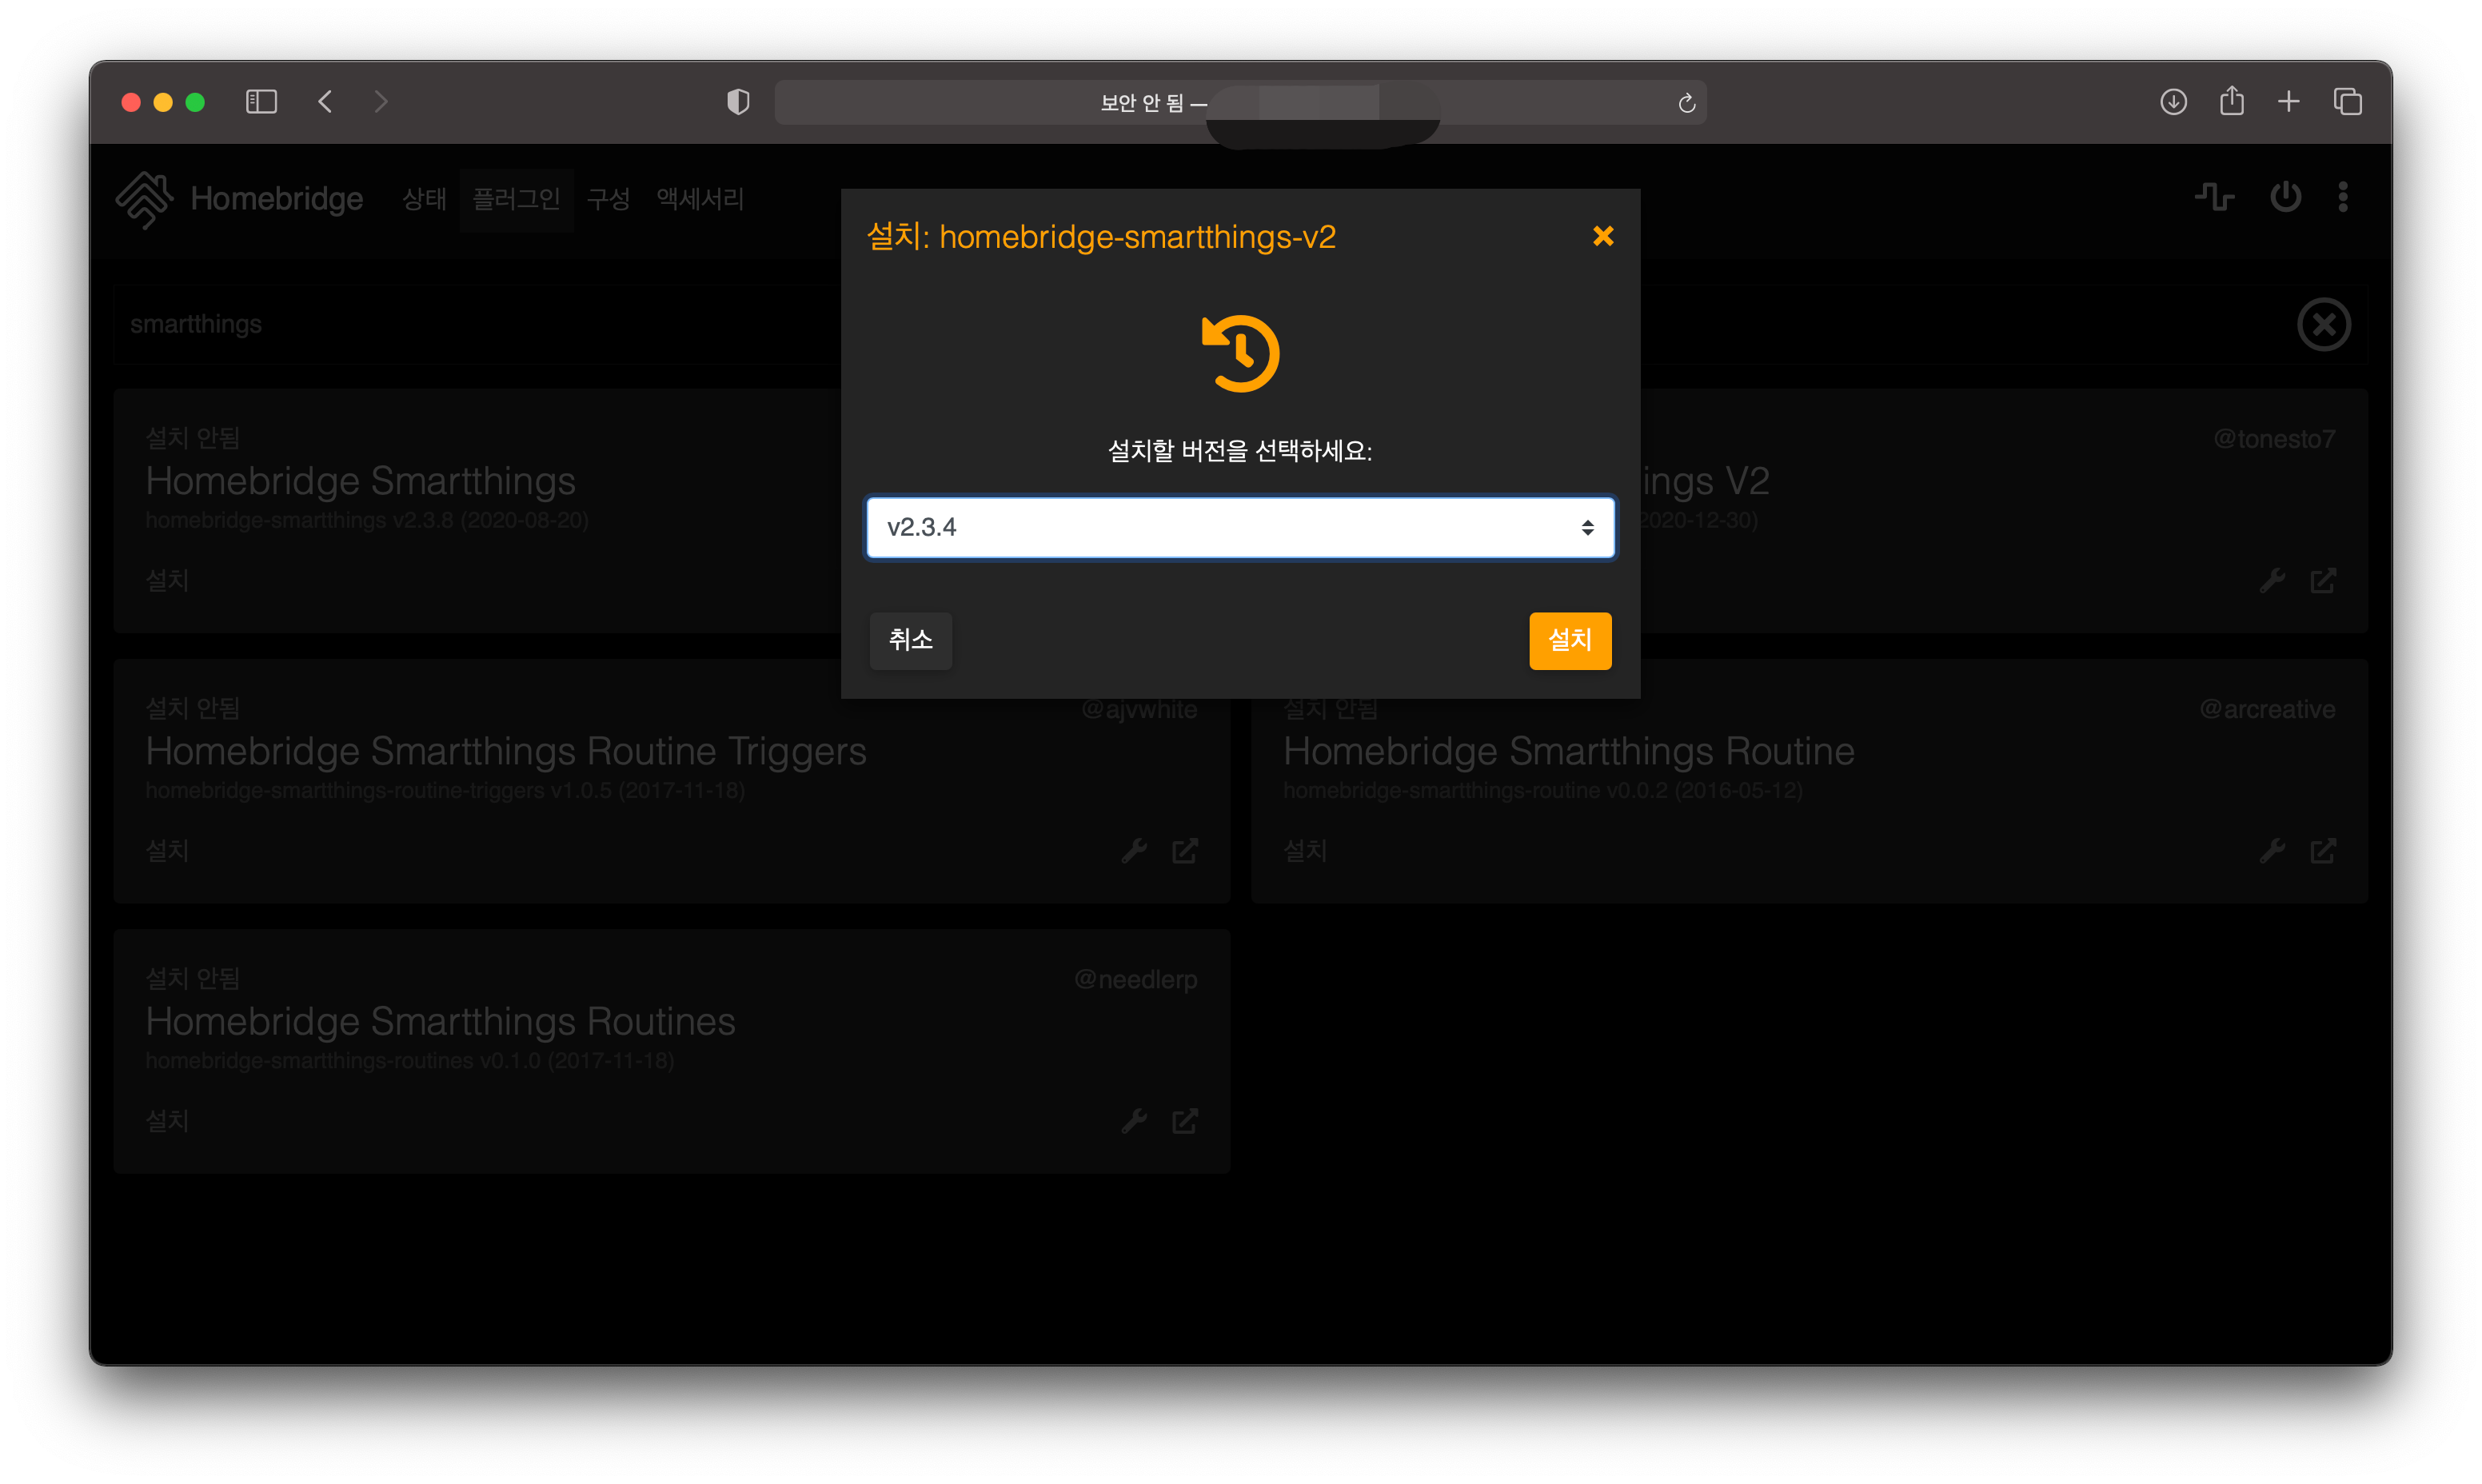The width and height of the screenshot is (2482, 1484).
Task: Open the 구성 config tab
Action: (608, 199)
